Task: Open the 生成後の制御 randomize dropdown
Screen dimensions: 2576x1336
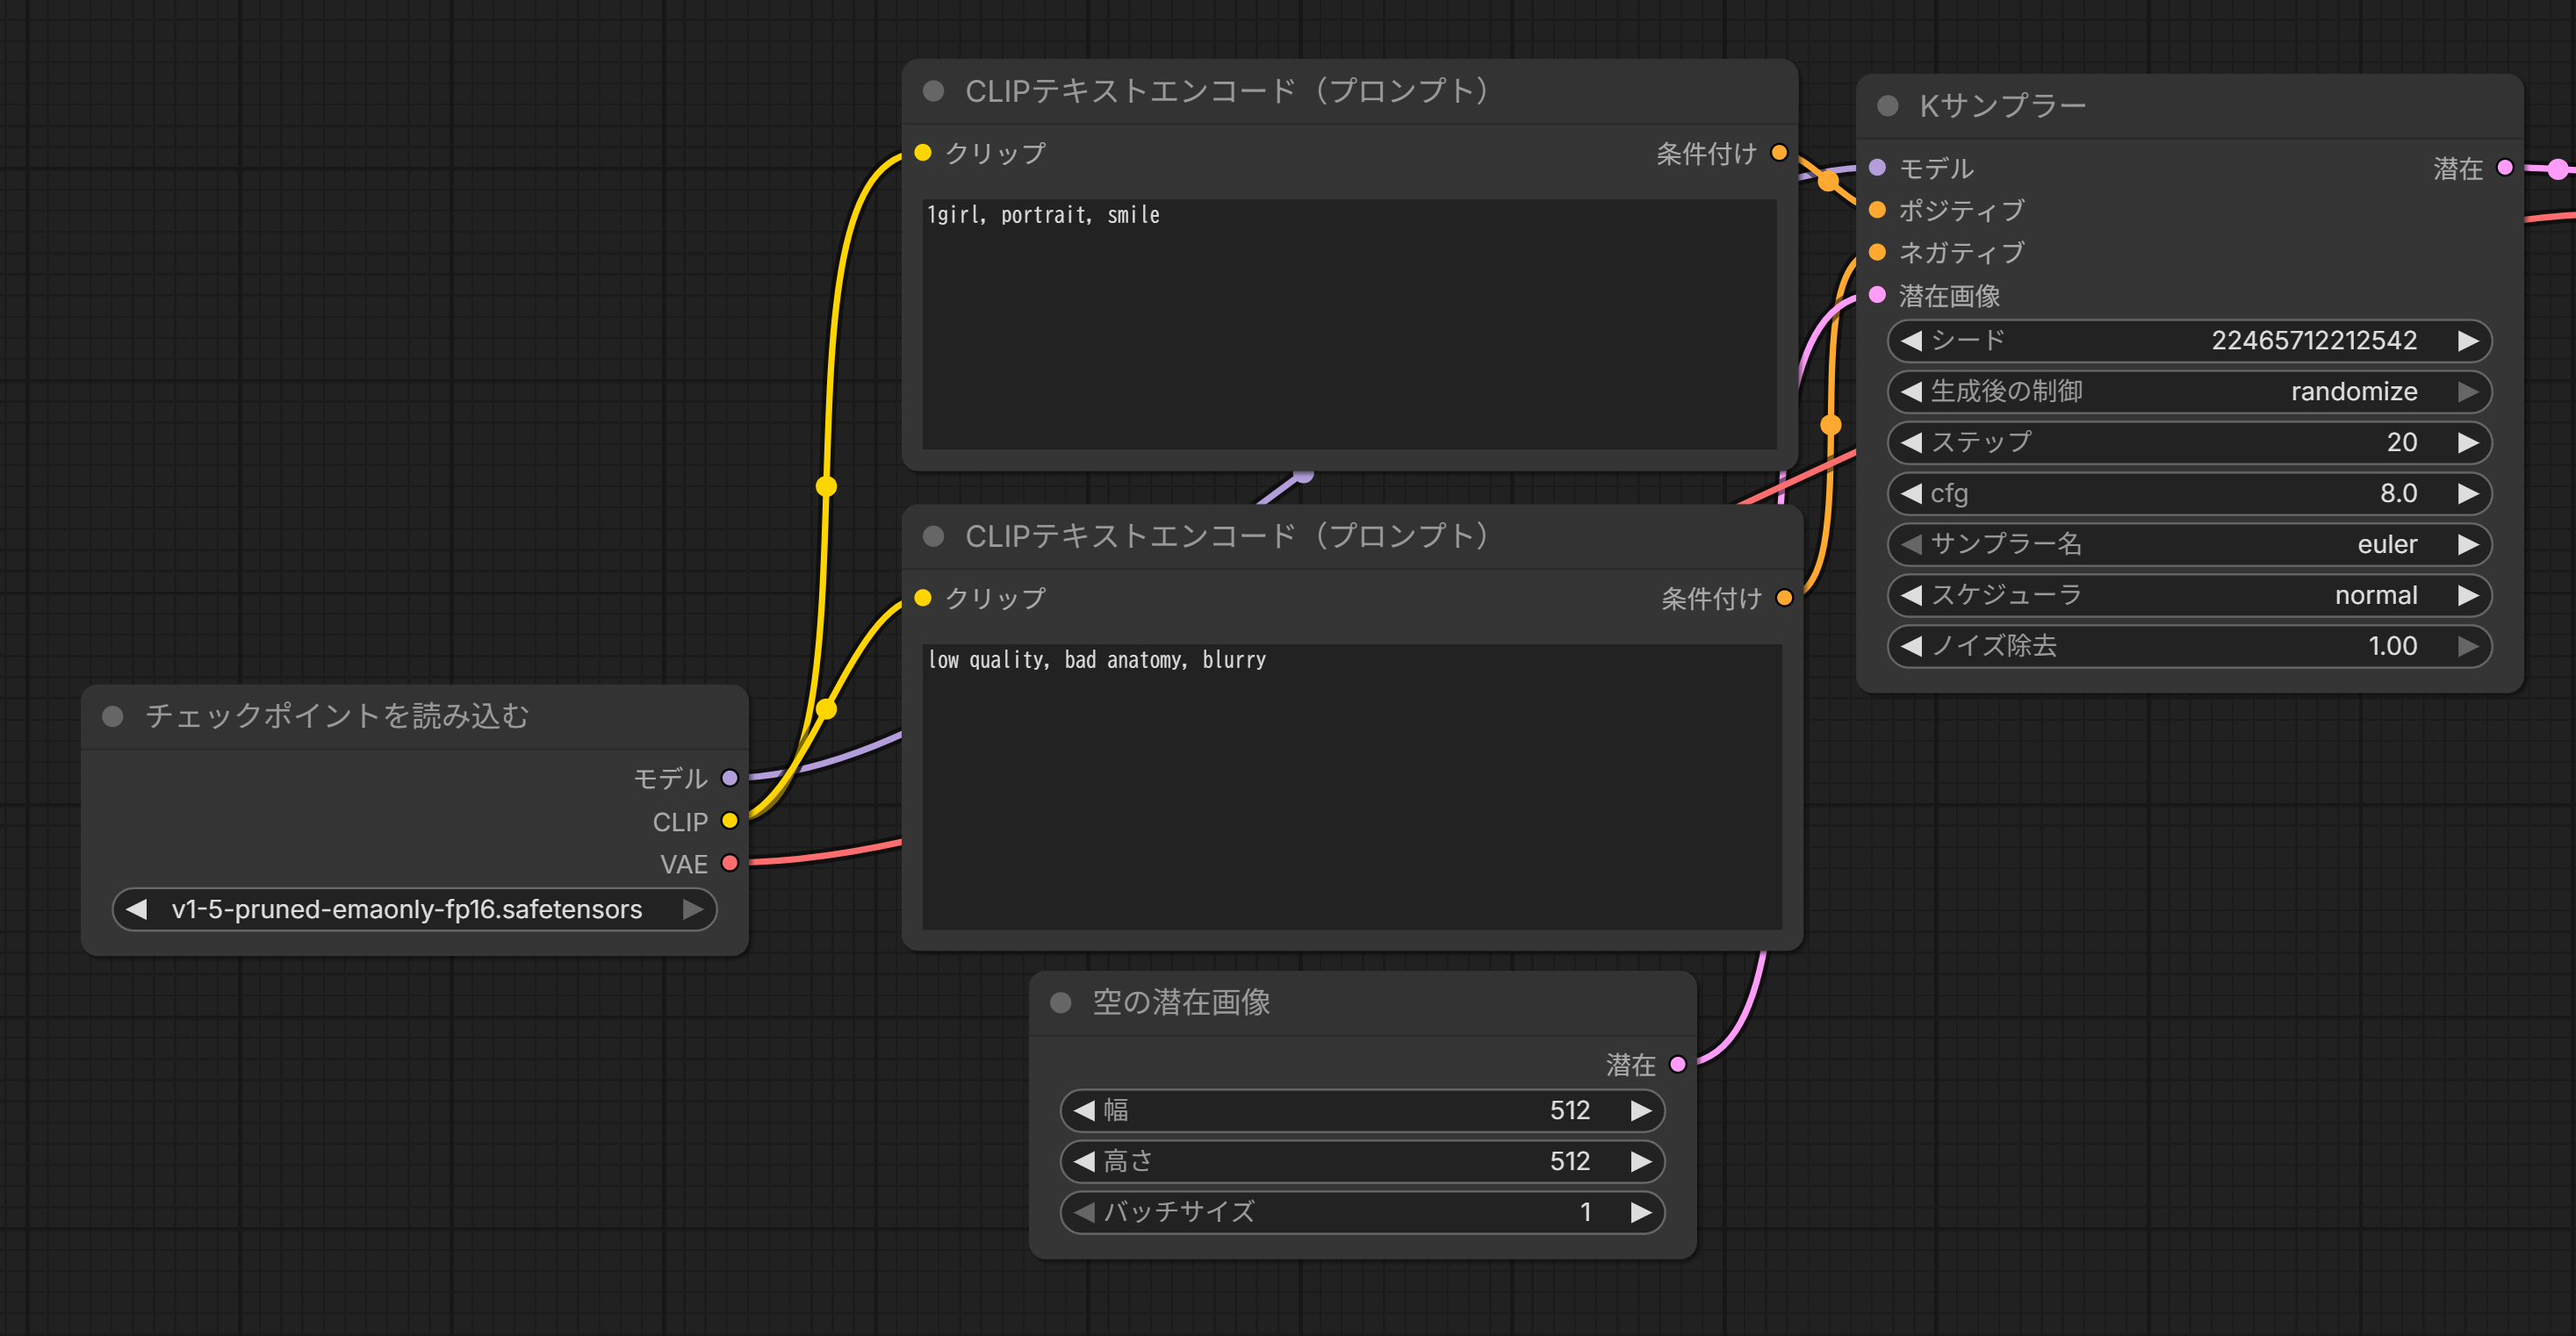Action: [2189, 392]
